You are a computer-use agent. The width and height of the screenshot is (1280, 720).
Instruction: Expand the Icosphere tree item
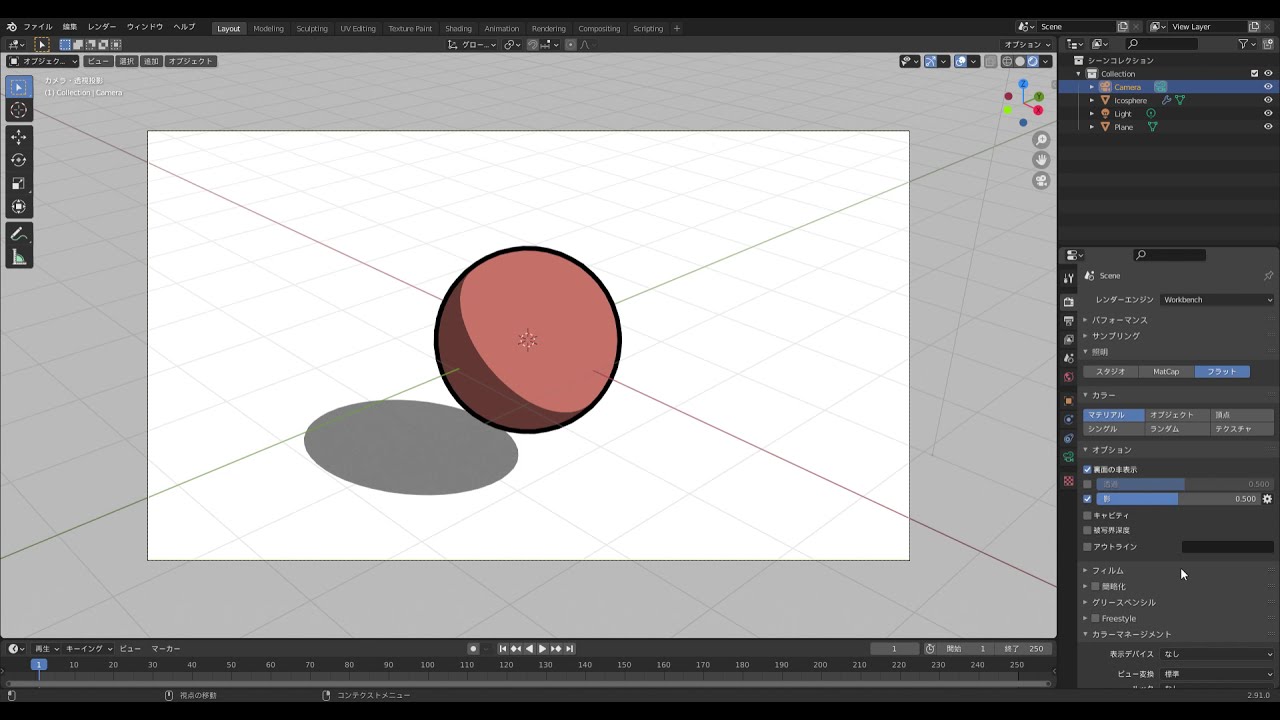(x=1092, y=100)
